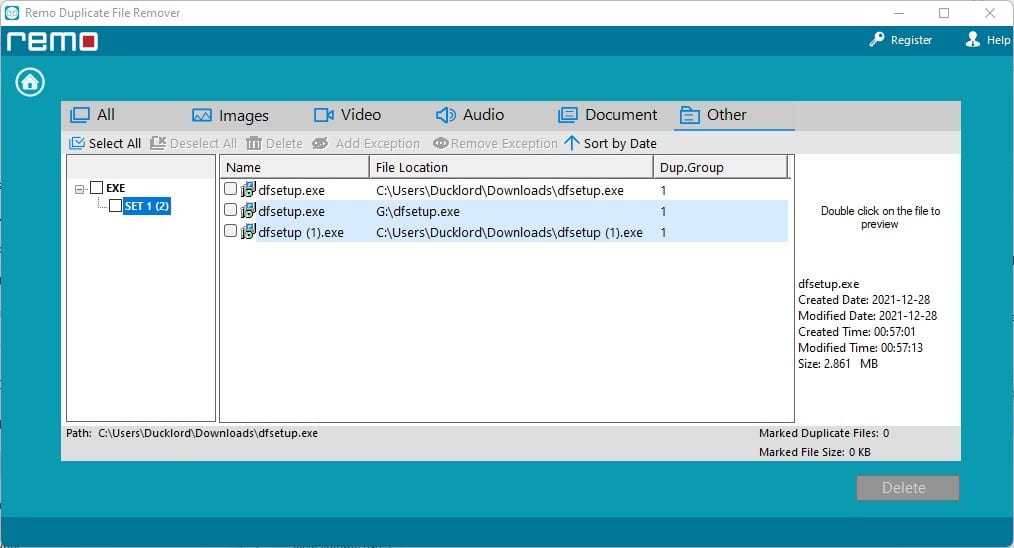
Task: Select the EXE tree label
Action: (x=115, y=188)
